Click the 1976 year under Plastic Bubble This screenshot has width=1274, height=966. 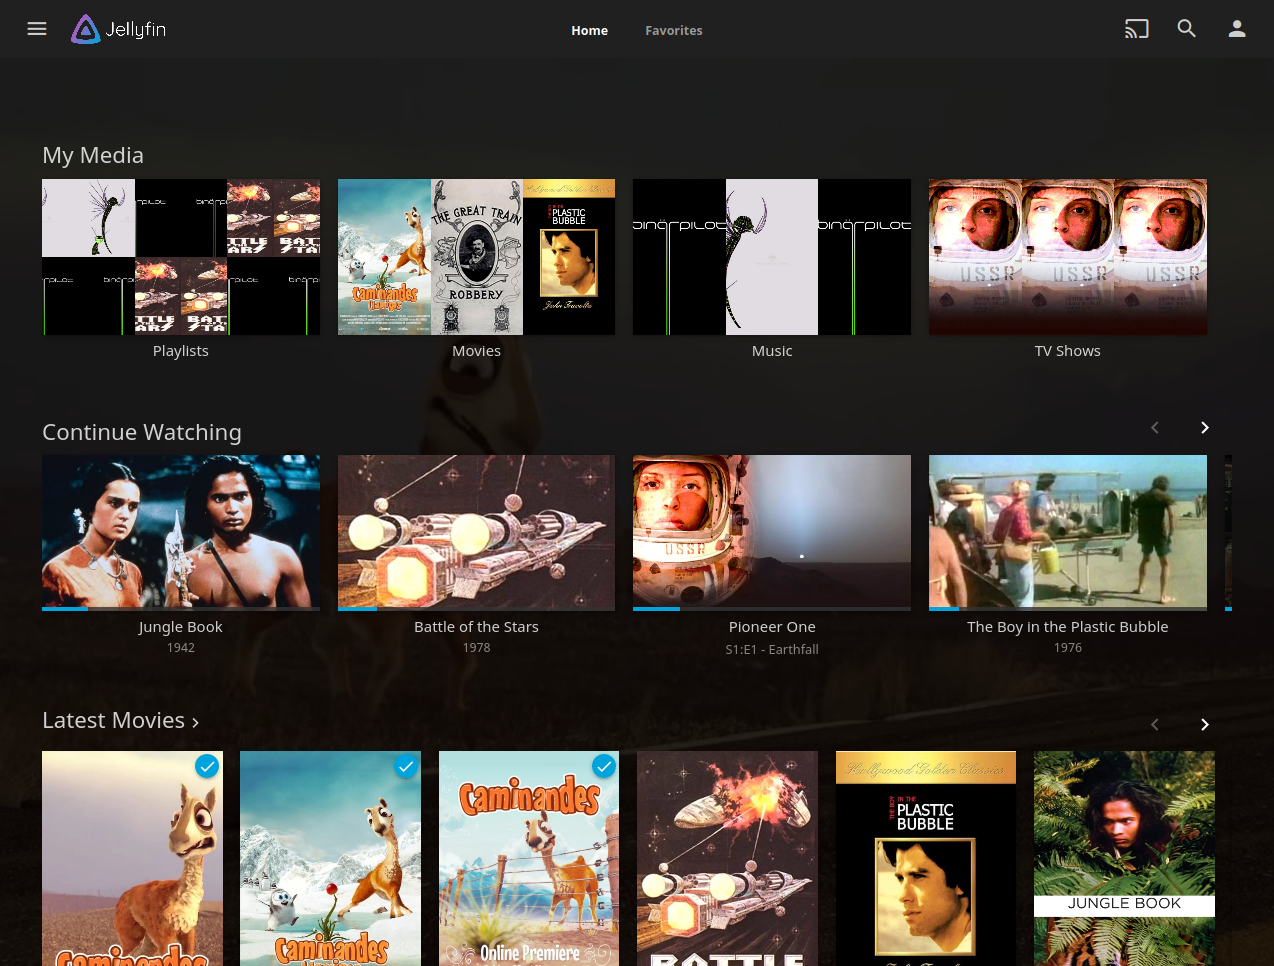coord(1068,648)
